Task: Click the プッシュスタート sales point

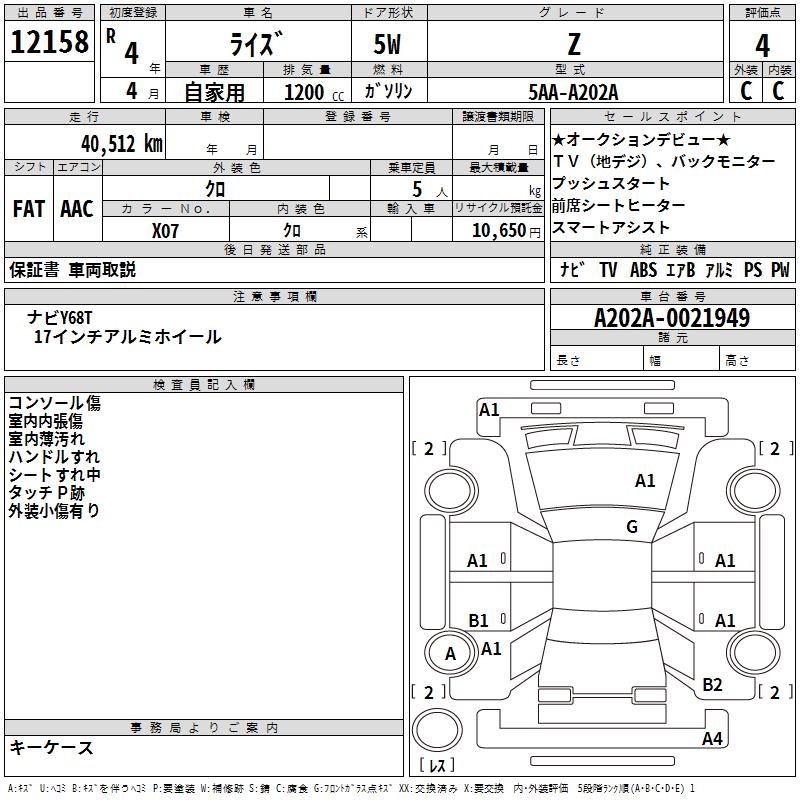Action: coord(611,183)
